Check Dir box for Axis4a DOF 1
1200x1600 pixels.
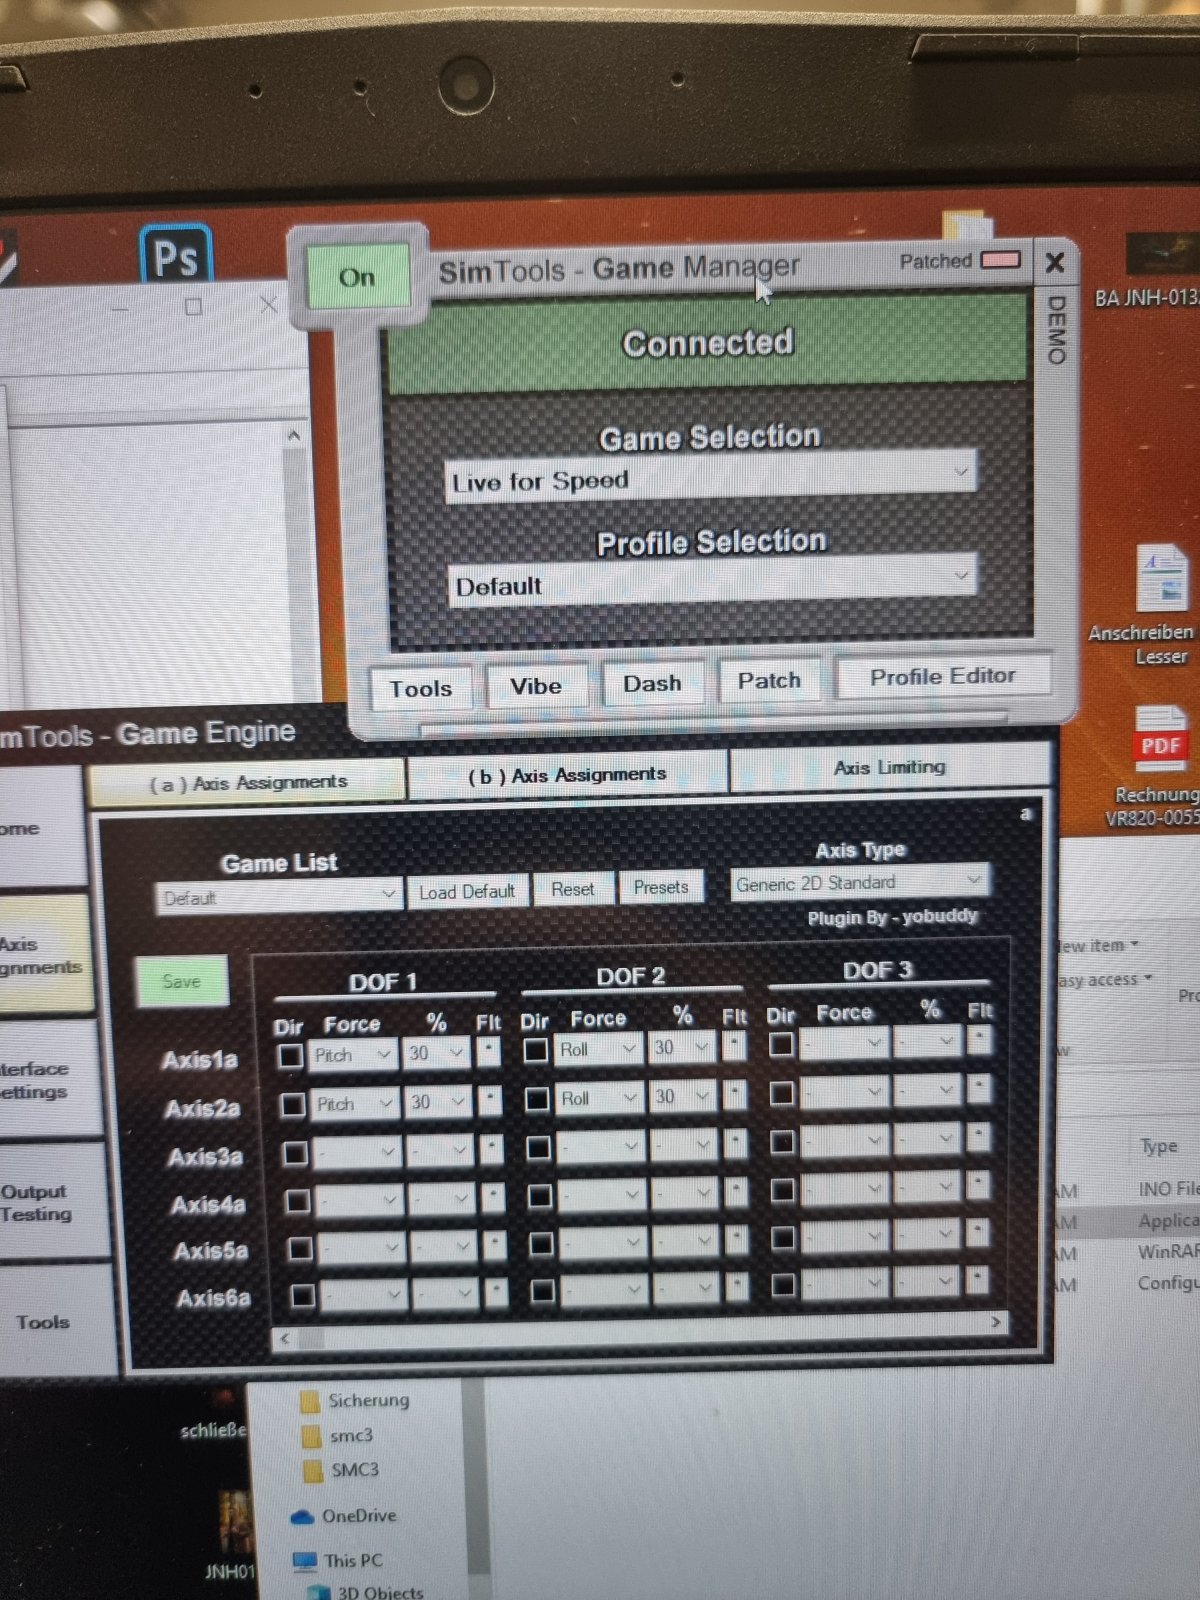[297, 1201]
